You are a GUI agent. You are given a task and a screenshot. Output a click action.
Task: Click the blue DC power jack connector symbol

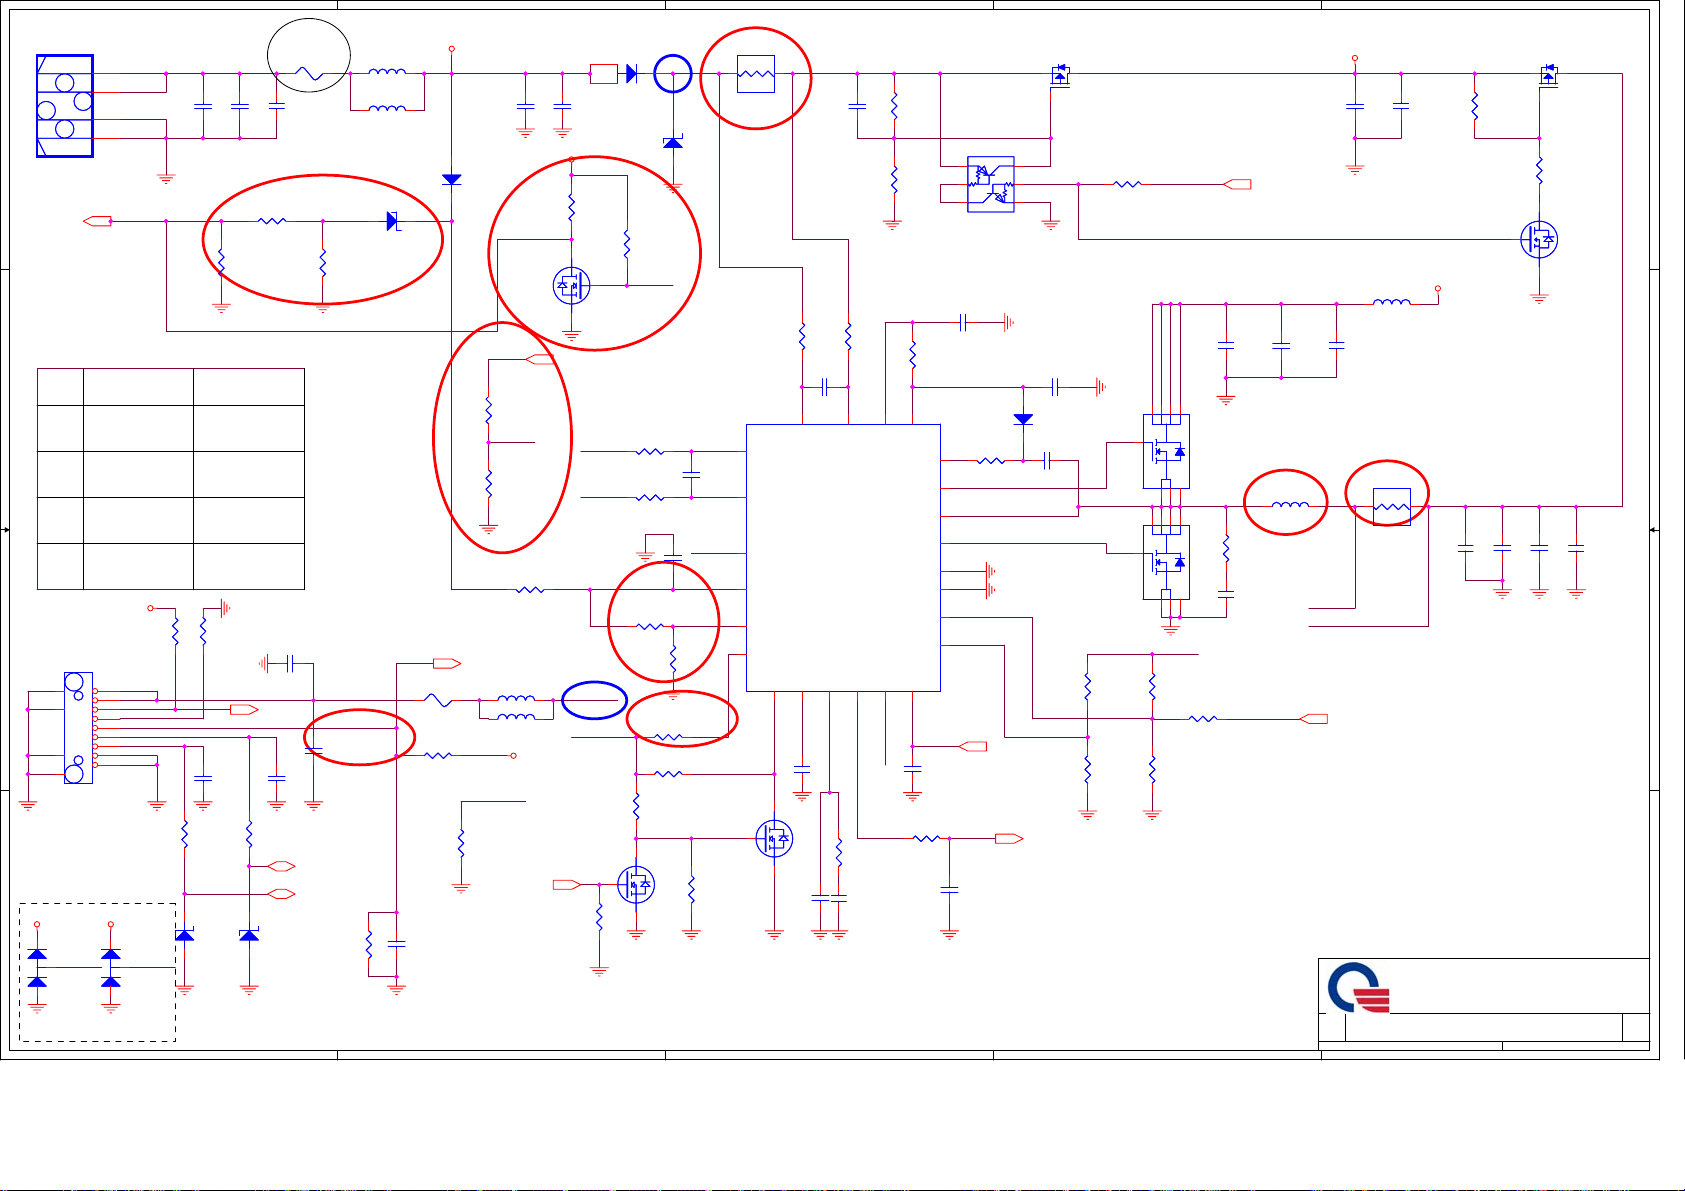[x=65, y=106]
